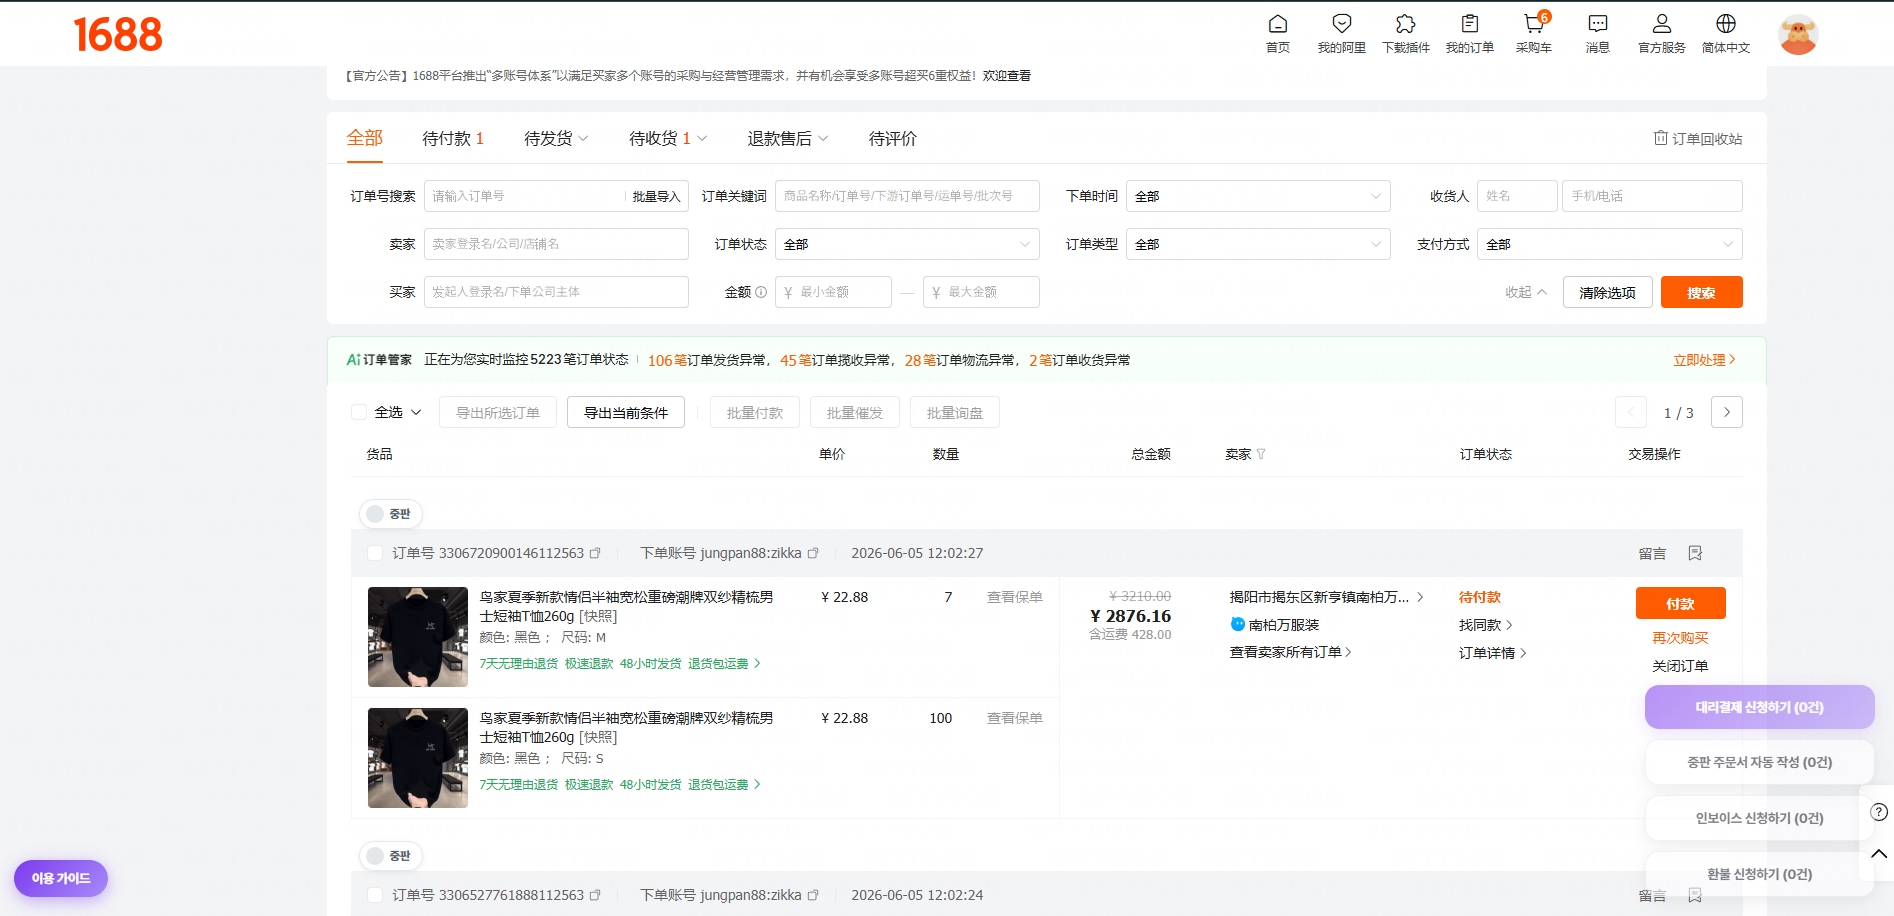
Task: Copy order number 3306527761888112563 icon
Action: (595, 895)
